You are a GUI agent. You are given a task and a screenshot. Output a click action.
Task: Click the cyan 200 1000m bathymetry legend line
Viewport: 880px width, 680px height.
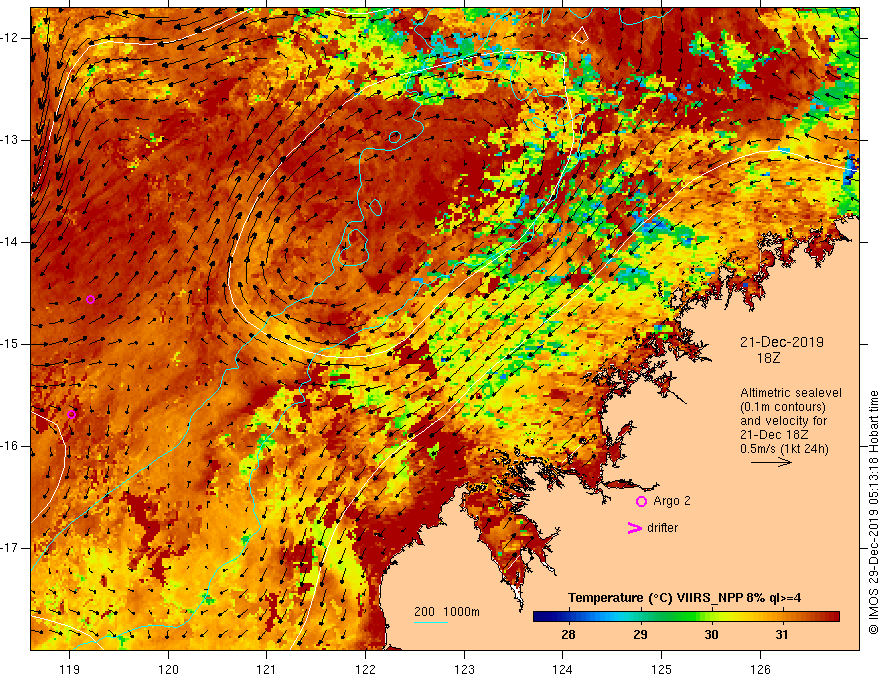tap(431, 622)
